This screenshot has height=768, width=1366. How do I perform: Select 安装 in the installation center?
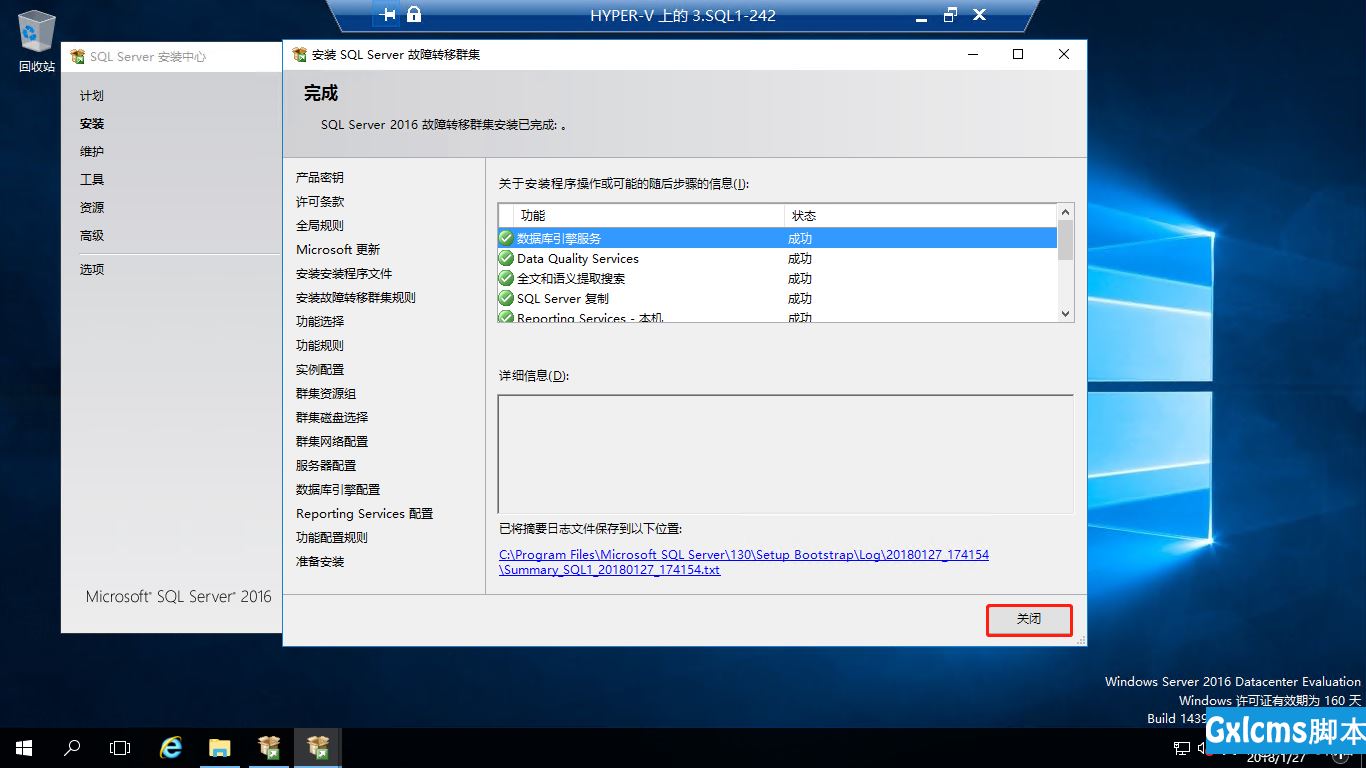(x=92, y=124)
